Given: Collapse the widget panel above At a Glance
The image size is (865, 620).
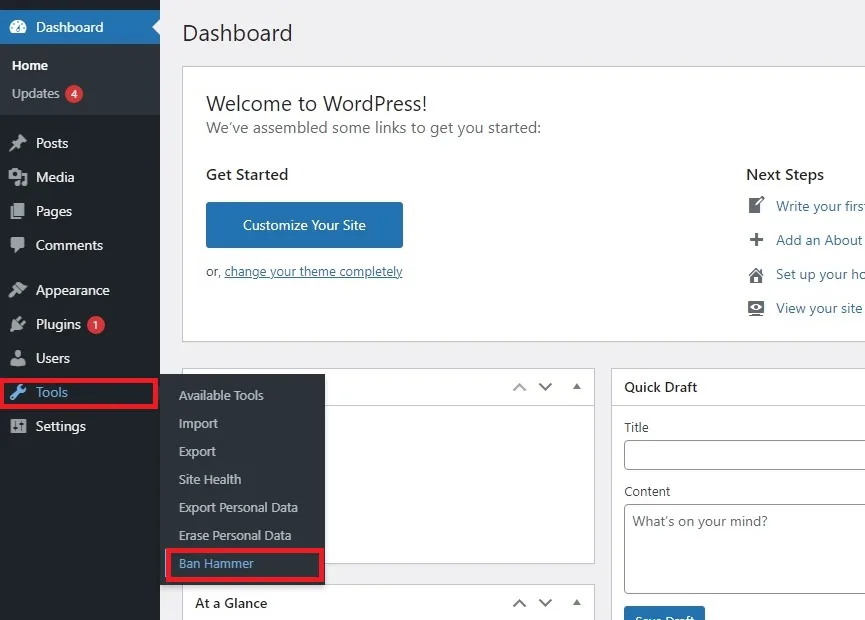Looking at the screenshot, I should pyautogui.click(x=576, y=387).
